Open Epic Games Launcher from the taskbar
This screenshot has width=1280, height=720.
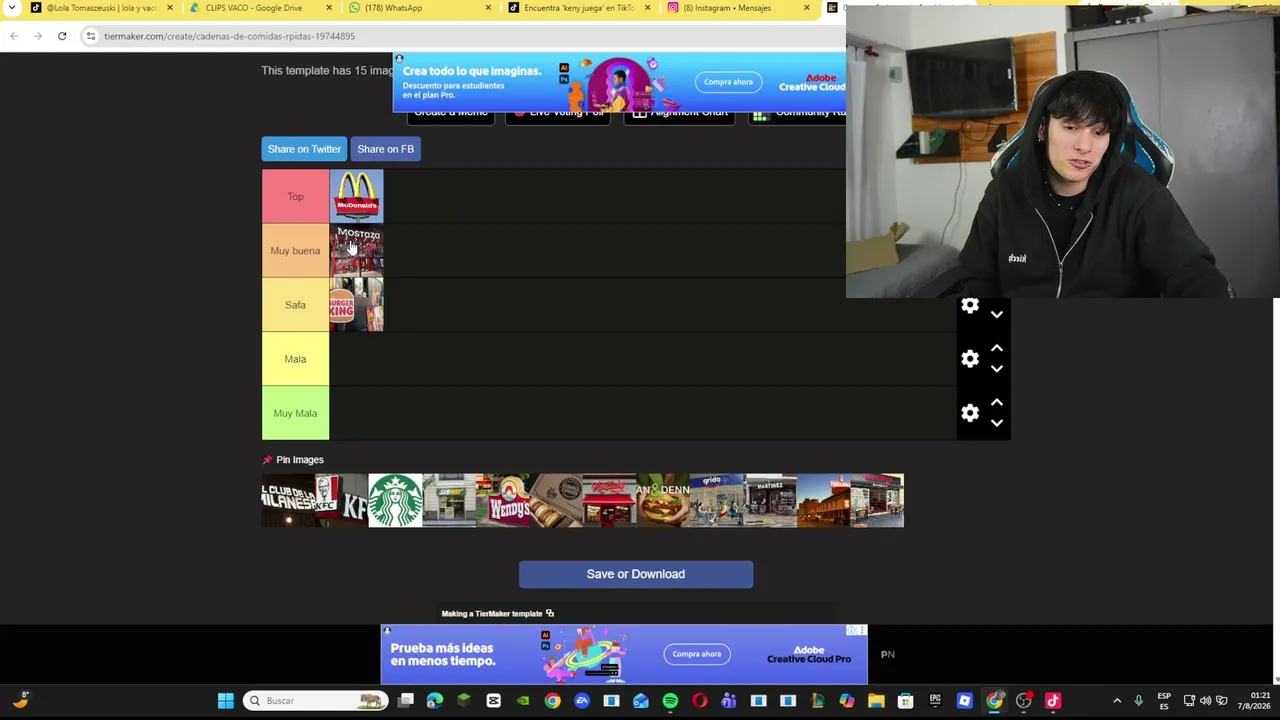pos(935,701)
